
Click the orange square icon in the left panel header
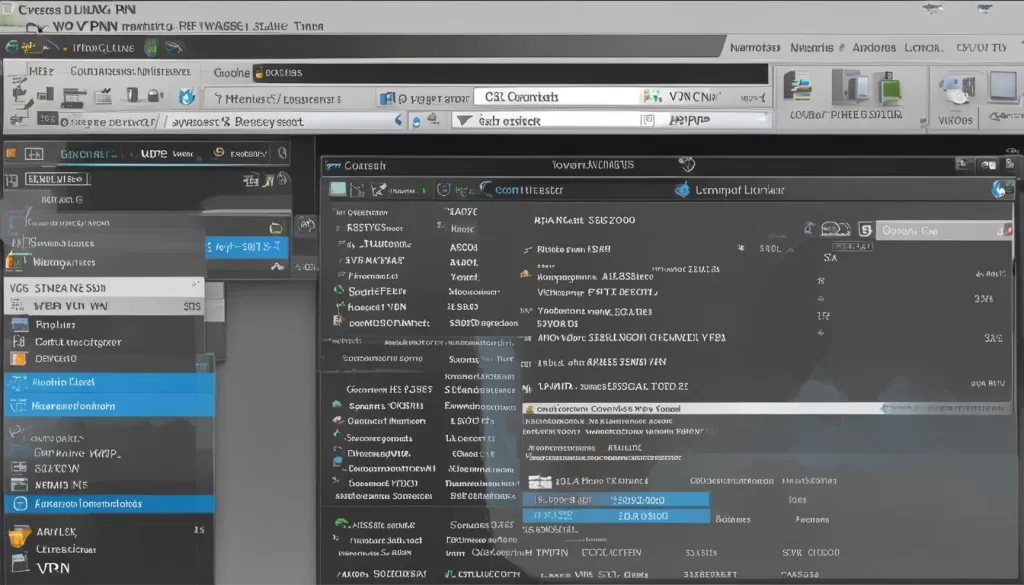(11, 153)
